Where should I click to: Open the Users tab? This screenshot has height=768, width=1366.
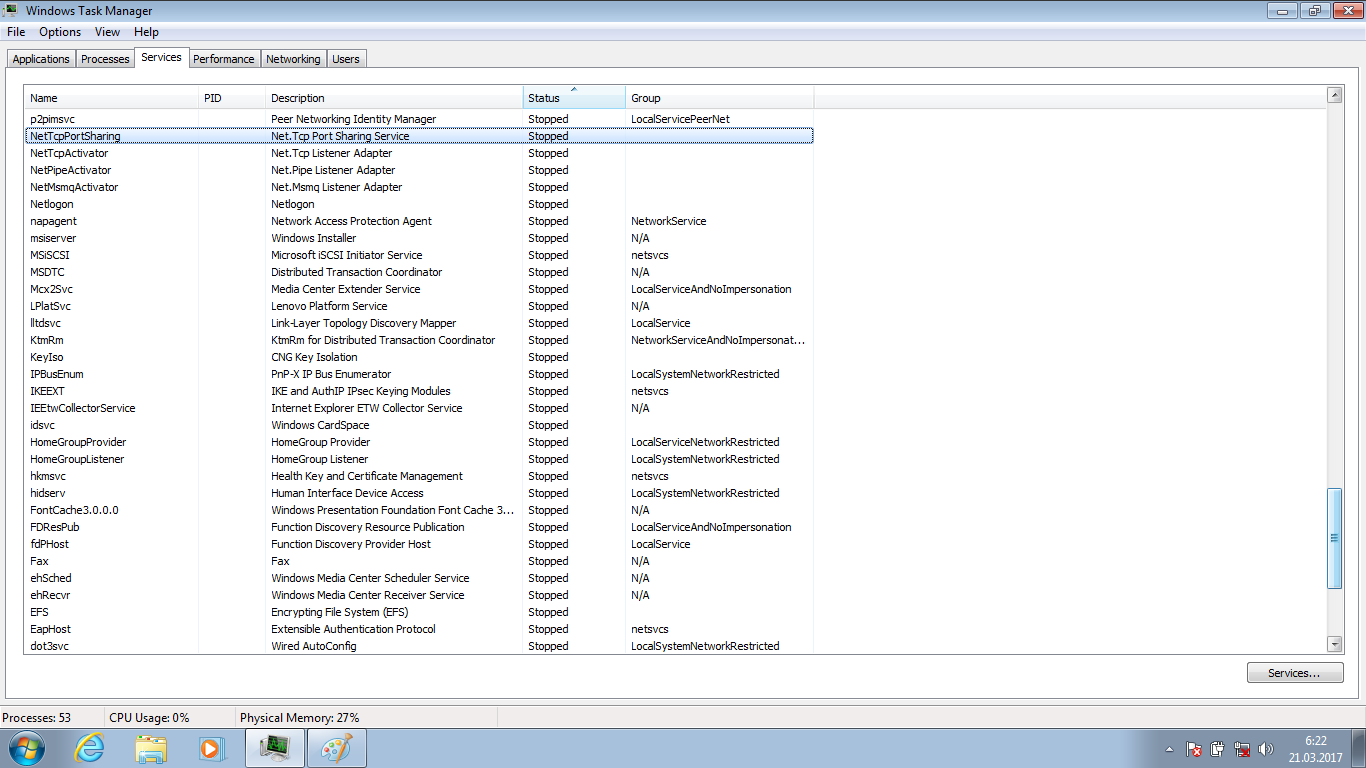(x=346, y=59)
